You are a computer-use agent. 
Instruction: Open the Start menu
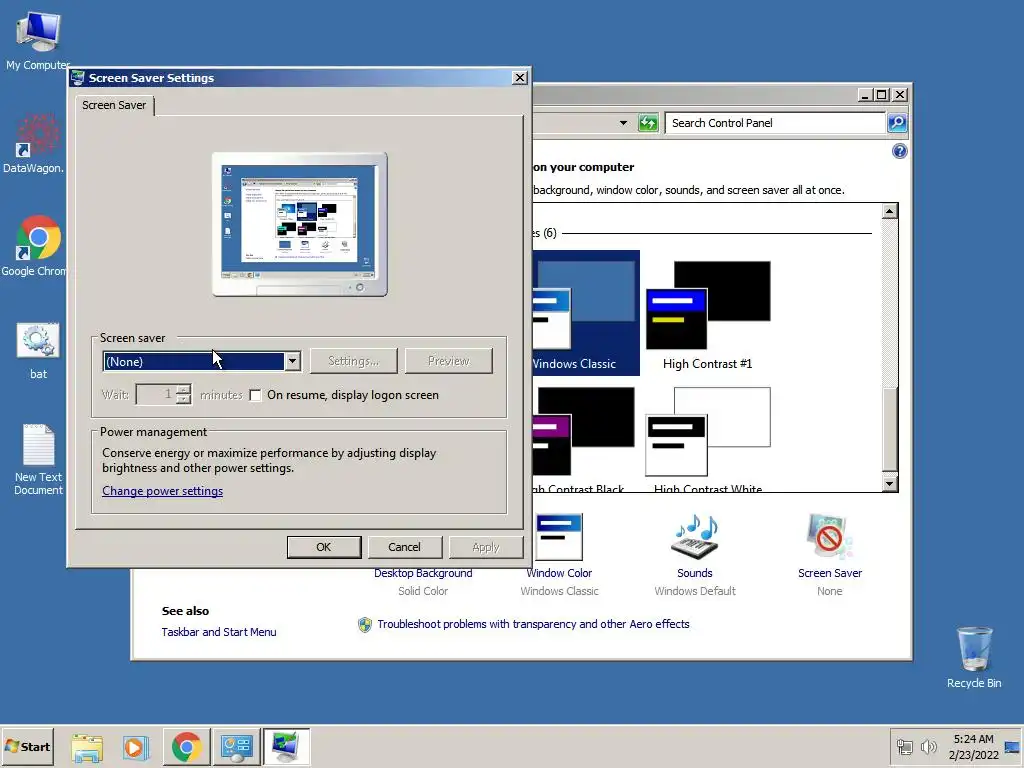(27, 746)
